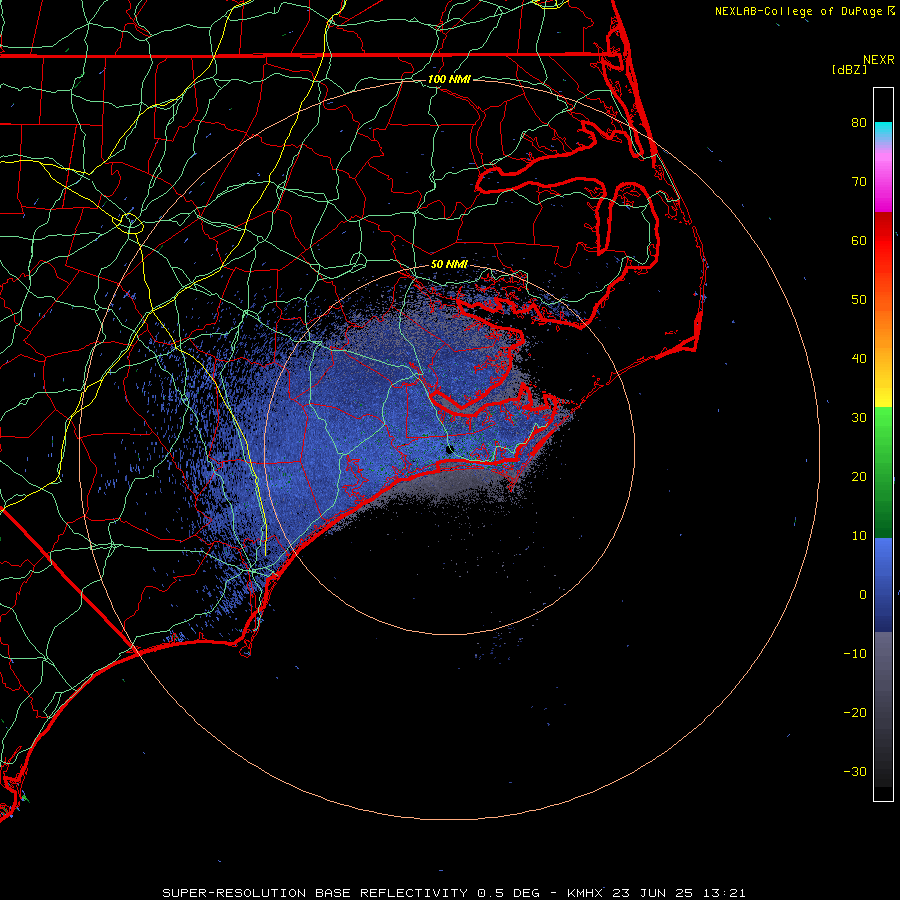Image resolution: width=900 pixels, height=900 pixels.
Task: Select the -20 value on dBZ scale
Action: 855,712
